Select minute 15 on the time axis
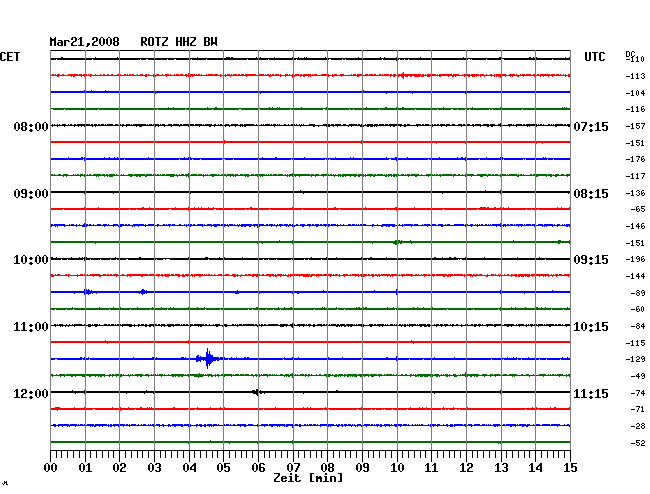The width and height of the screenshot is (650, 494). pyautogui.click(x=570, y=468)
